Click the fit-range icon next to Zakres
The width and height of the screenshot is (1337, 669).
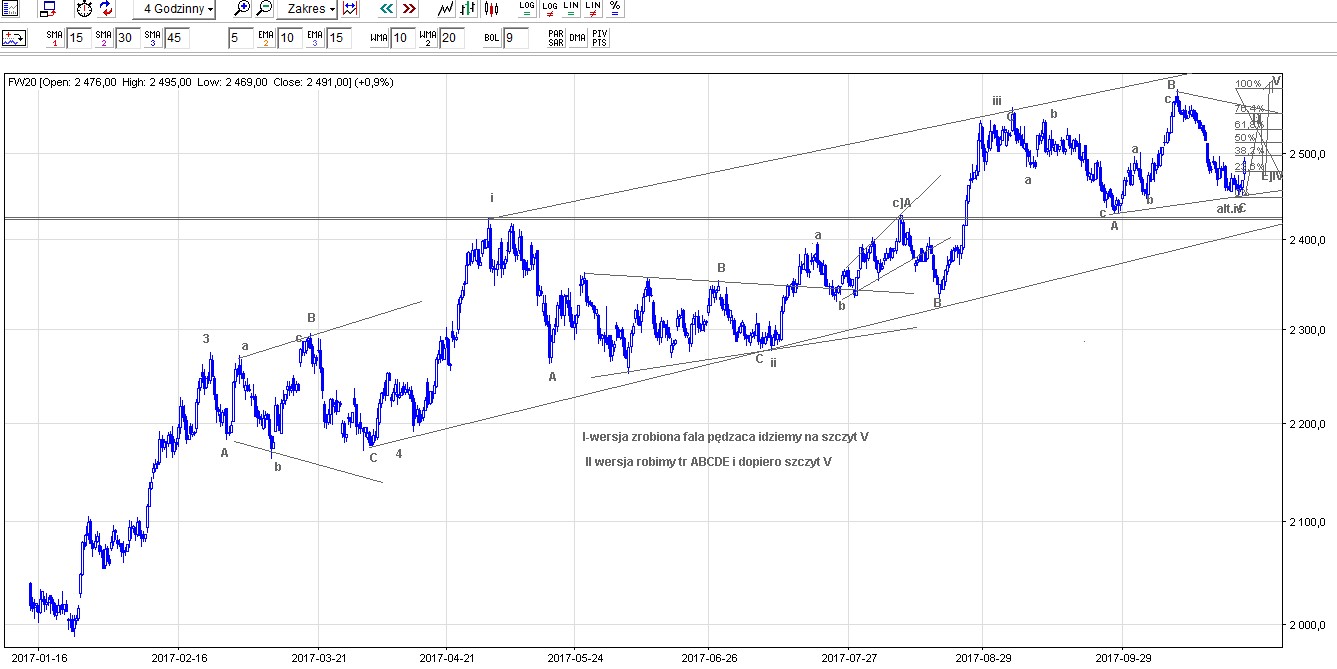pos(350,9)
